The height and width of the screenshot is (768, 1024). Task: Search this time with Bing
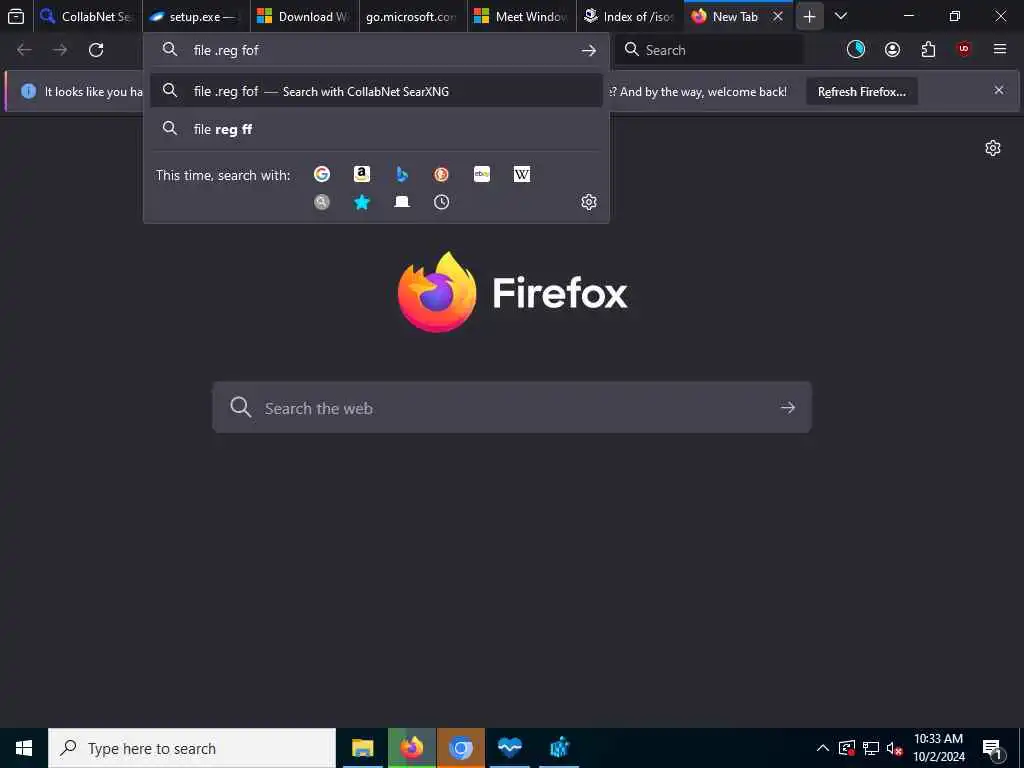click(x=402, y=174)
